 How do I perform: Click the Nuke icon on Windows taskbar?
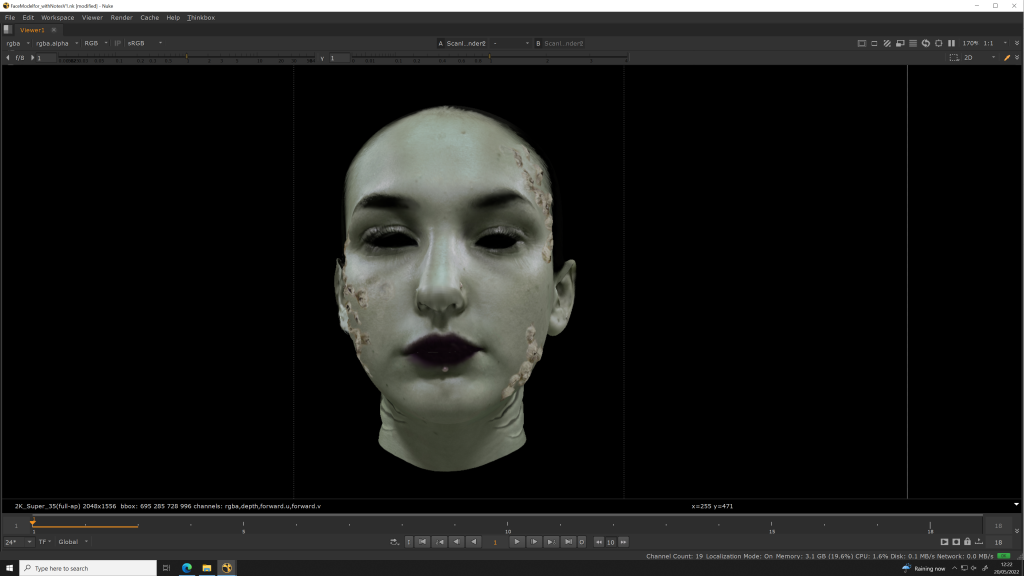click(x=227, y=568)
